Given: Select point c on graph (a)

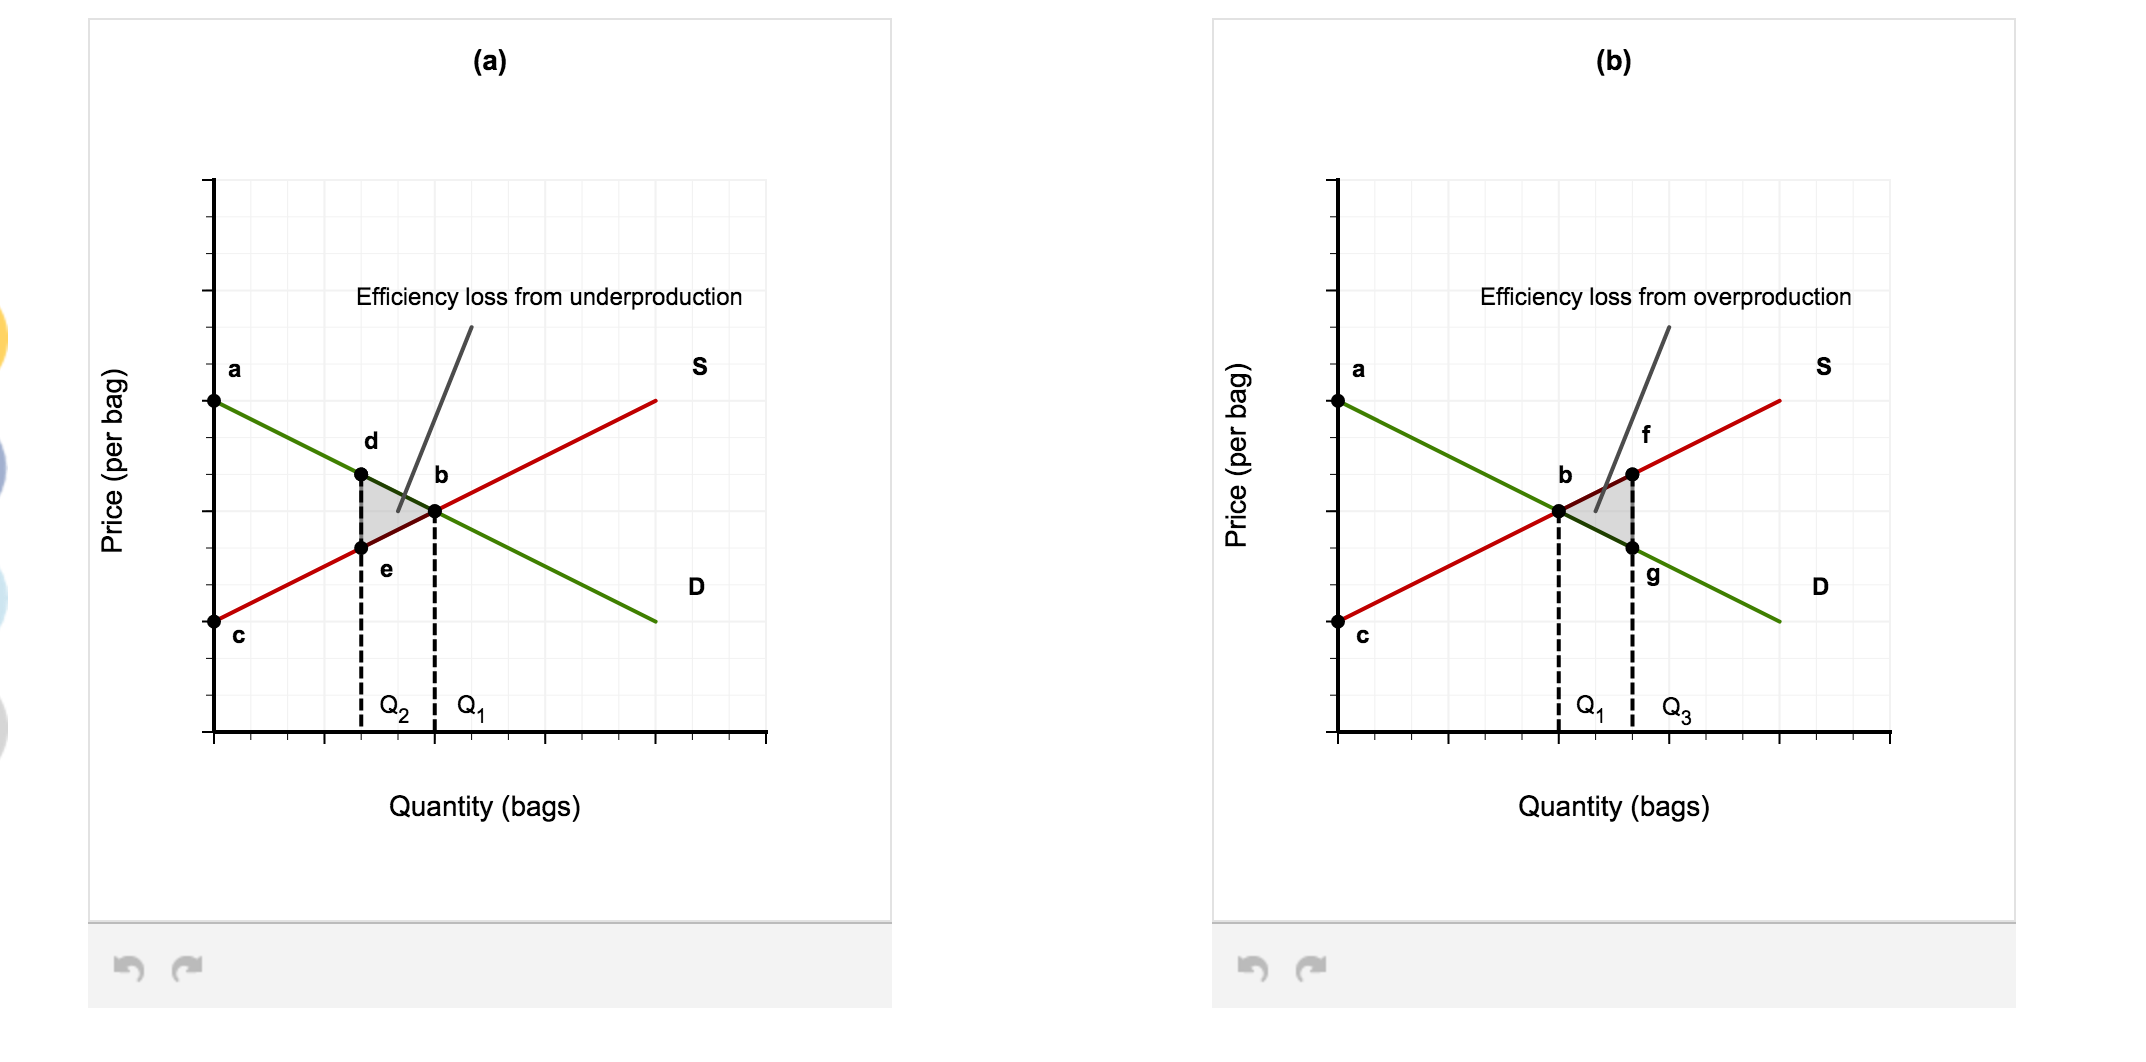Looking at the screenshot, I should pyautogui.click(x=214, y=622).
